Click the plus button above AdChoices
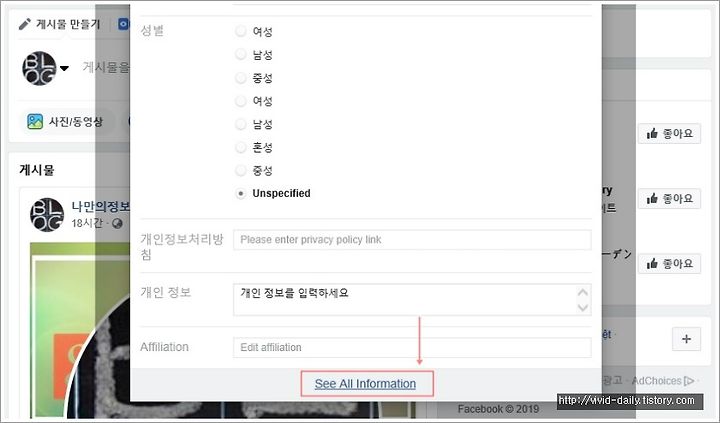 pos(686,339)
